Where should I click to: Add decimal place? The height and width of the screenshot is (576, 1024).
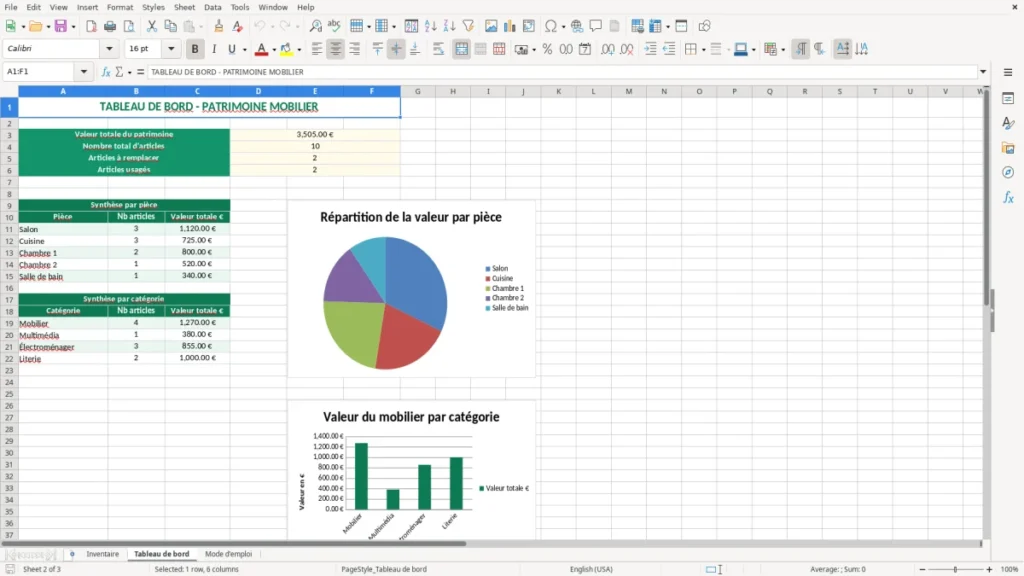(607, 49)
